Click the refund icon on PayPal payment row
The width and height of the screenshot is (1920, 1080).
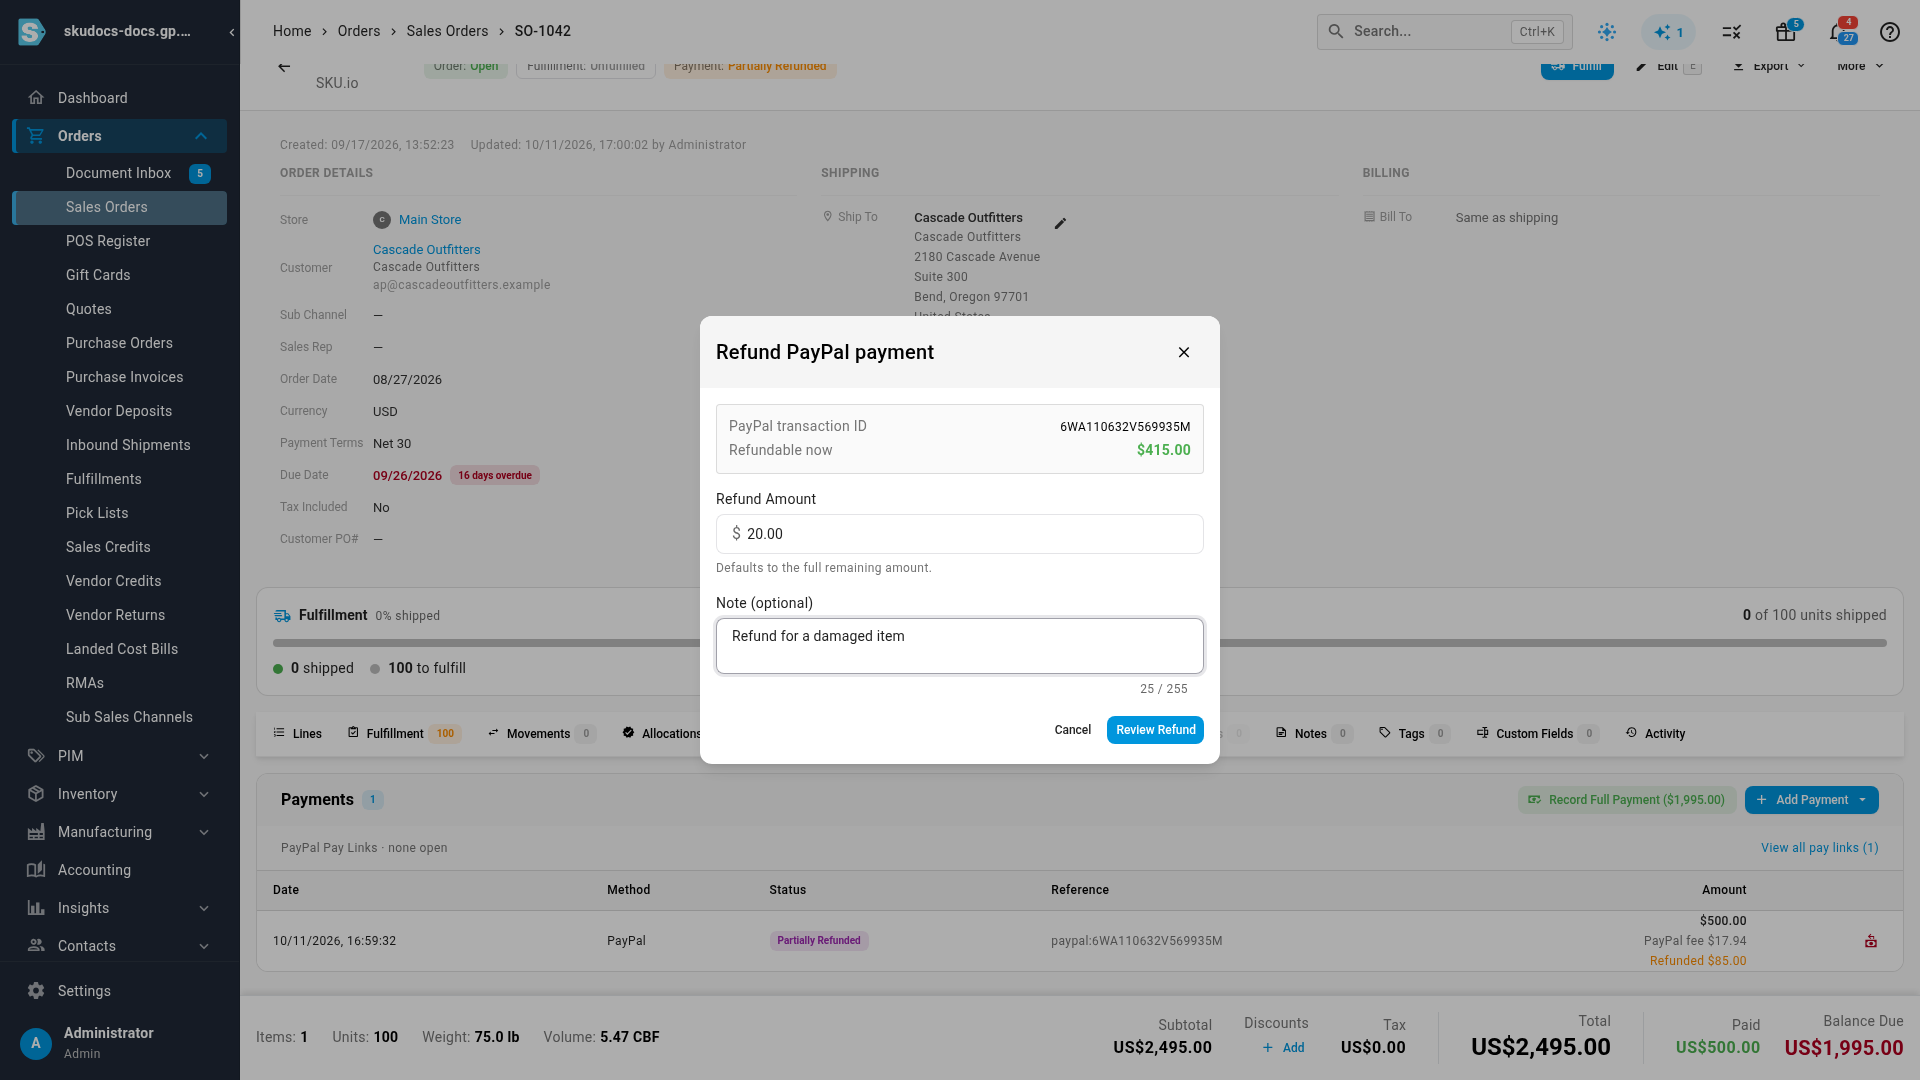point(1871,941)
